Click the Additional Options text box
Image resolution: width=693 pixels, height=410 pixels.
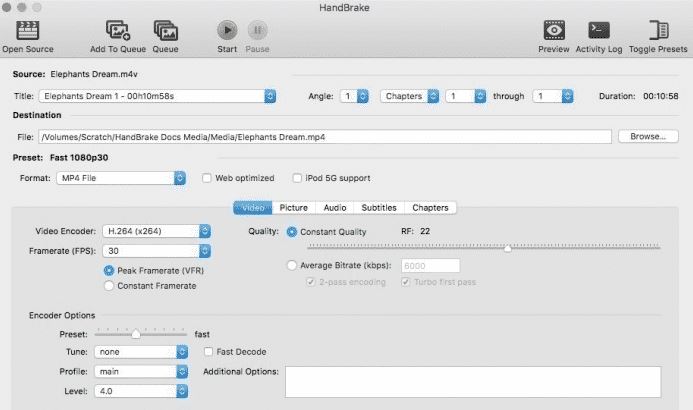click(x=473, y=382)
